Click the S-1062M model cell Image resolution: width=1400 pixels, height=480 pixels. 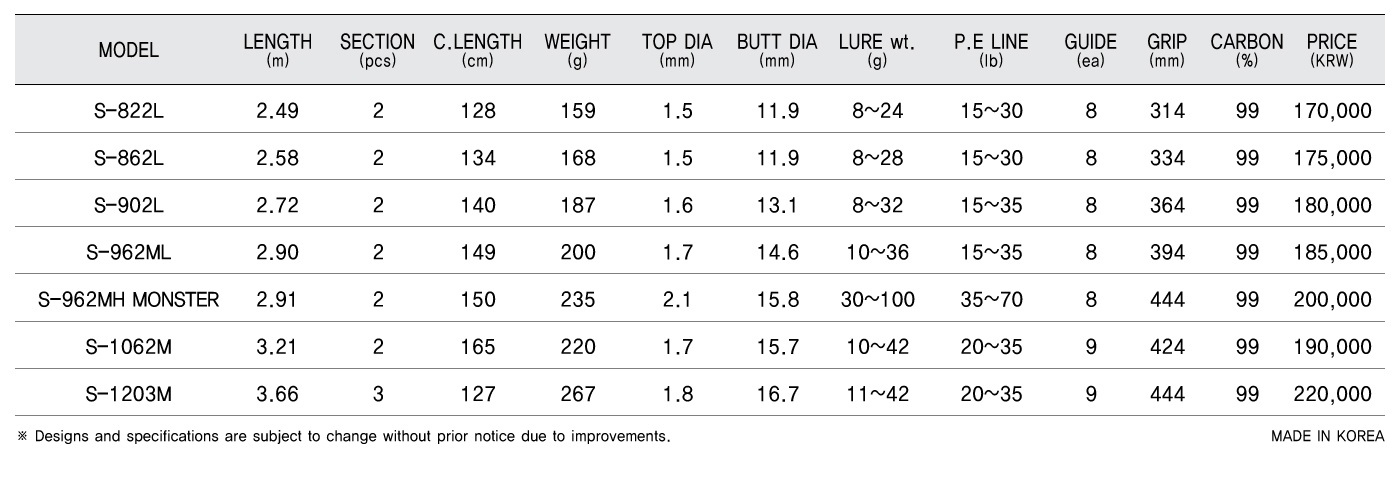click(x=128, y=347)
